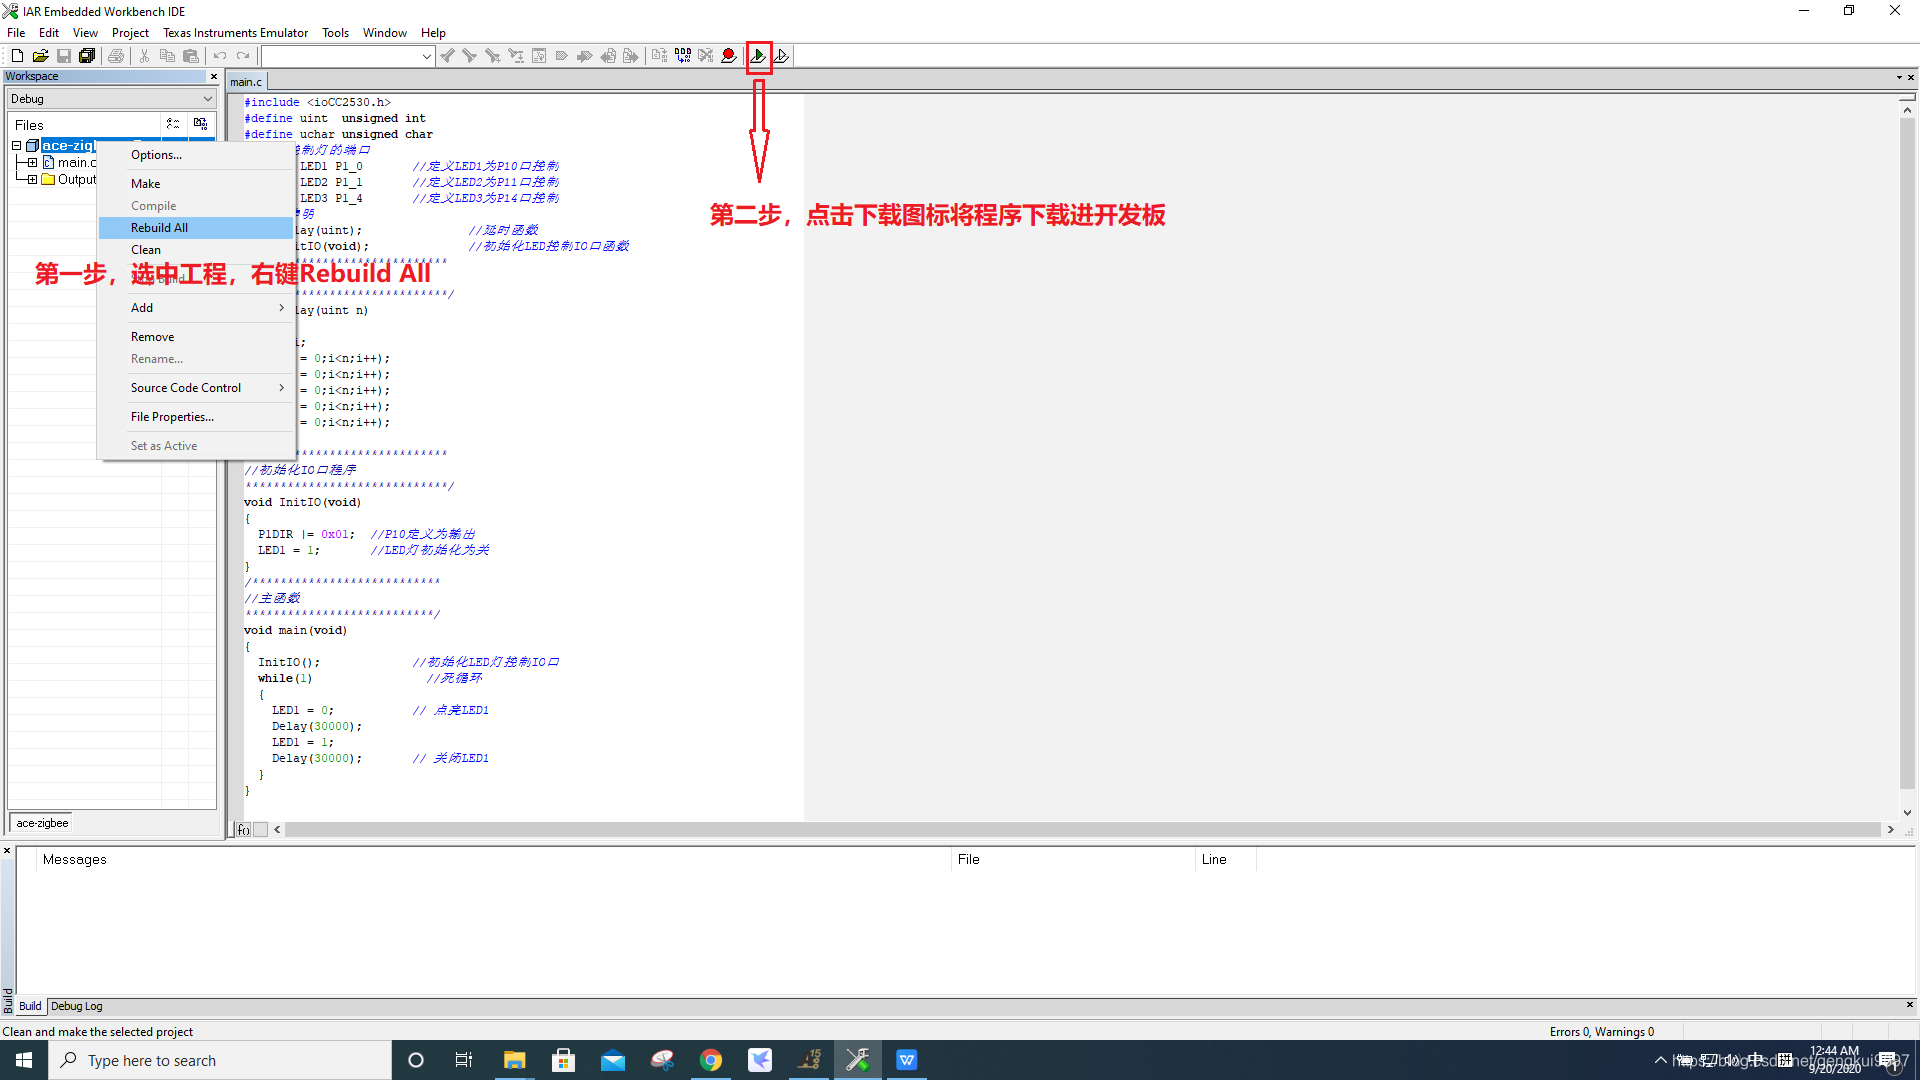Expand the Output folder node
1920x1080 pixels.
(x=32, y=180)
